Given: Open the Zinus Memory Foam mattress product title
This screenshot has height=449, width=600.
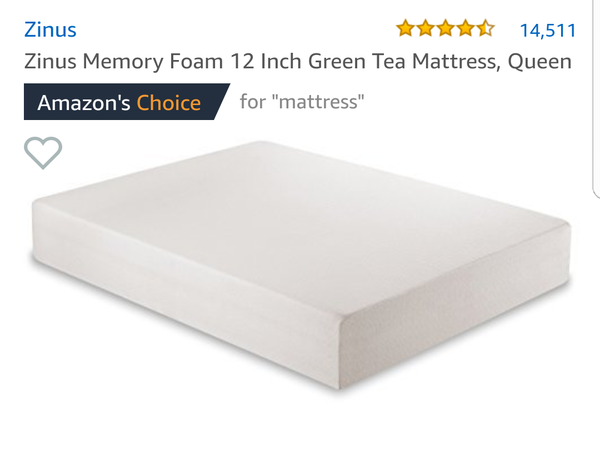Looking at the screenshot, I should pos(298,62).
